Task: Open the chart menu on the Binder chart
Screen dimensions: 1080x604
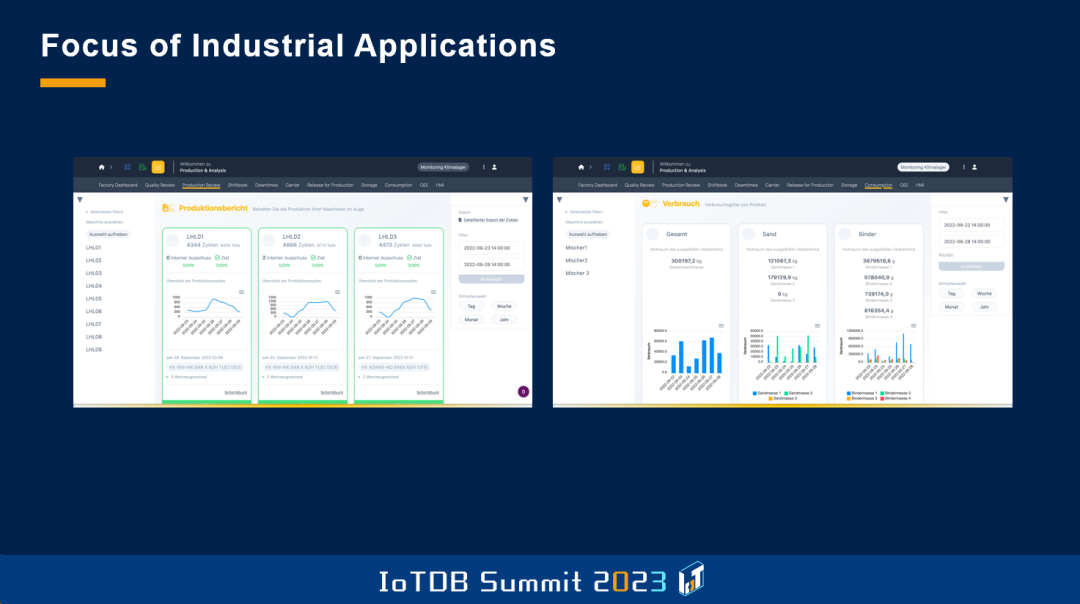Action: pos(913,325)
